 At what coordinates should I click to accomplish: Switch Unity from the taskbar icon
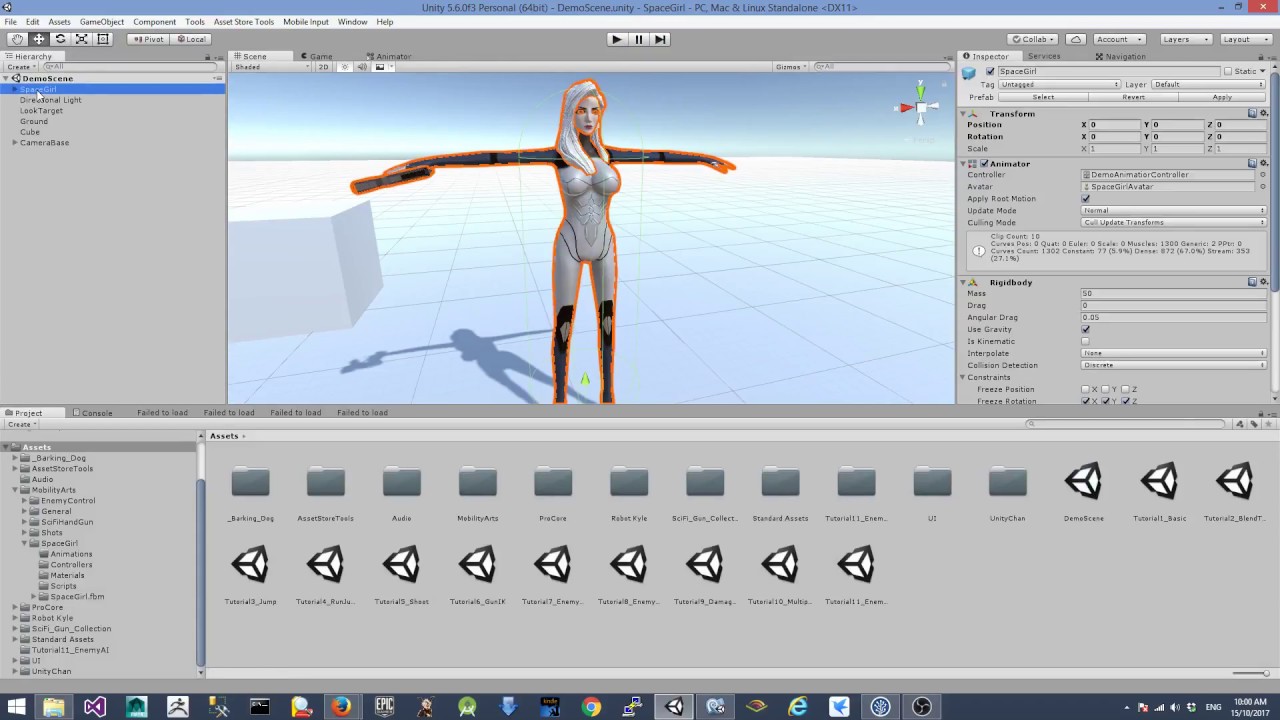674,707
